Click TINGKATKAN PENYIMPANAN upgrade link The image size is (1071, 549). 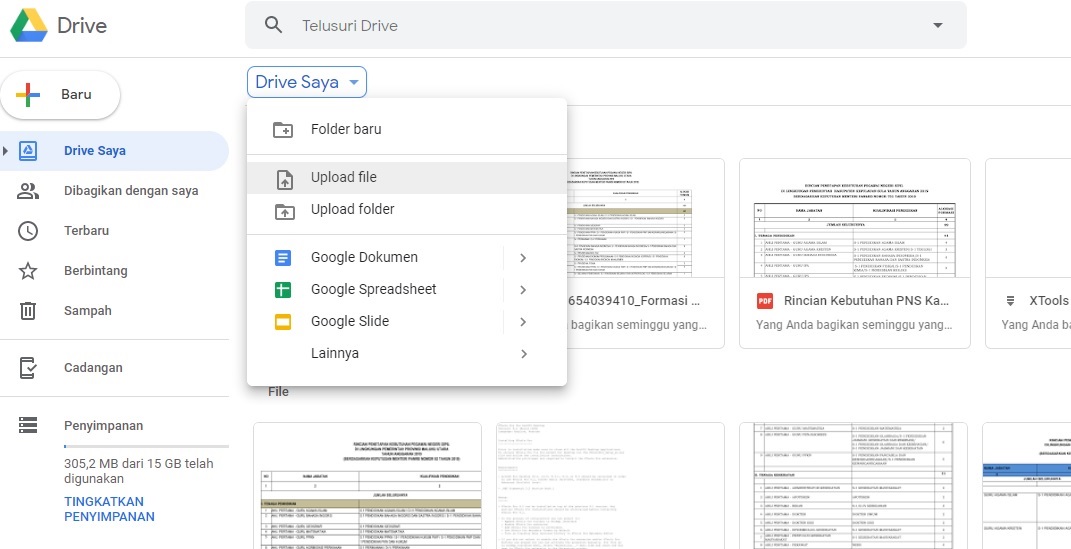[x=109, y=509]
